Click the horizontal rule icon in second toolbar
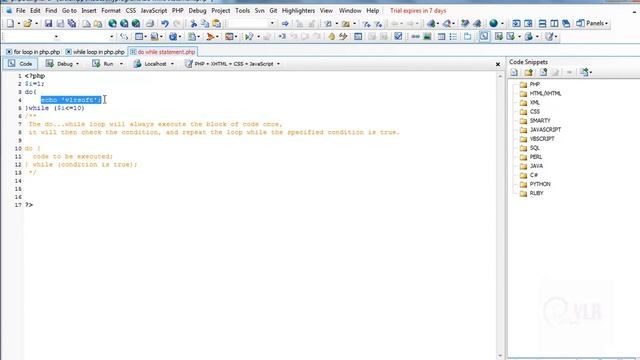640x360 pixels. (415, 37)
